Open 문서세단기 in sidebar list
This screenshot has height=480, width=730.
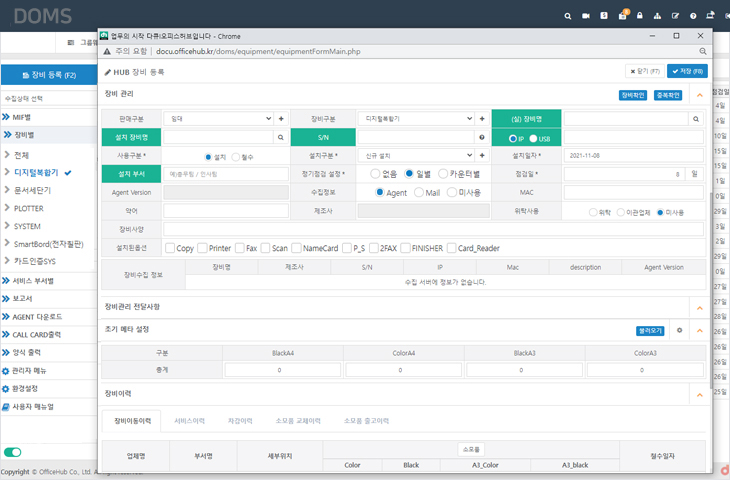[x=32, y=190]
